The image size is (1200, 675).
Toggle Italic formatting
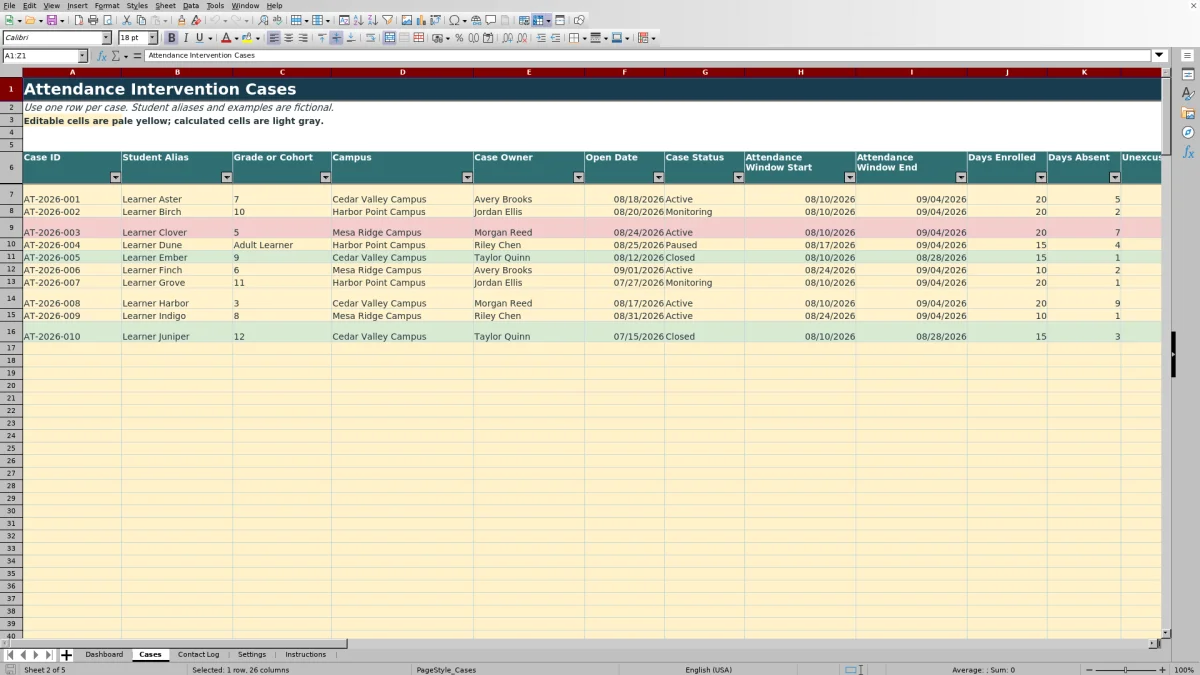point(185,38)
